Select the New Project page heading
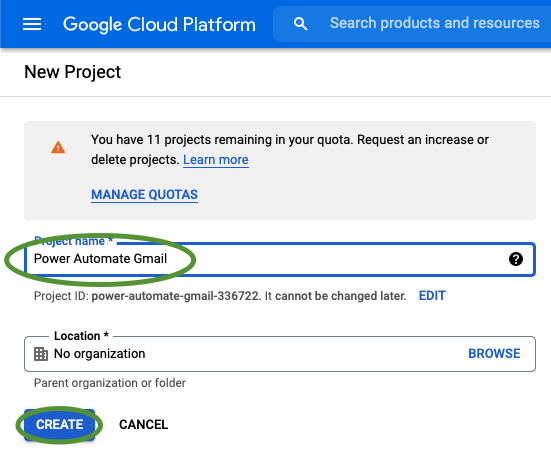The height and width of the screenshot is (462, 551). [72, 72]
